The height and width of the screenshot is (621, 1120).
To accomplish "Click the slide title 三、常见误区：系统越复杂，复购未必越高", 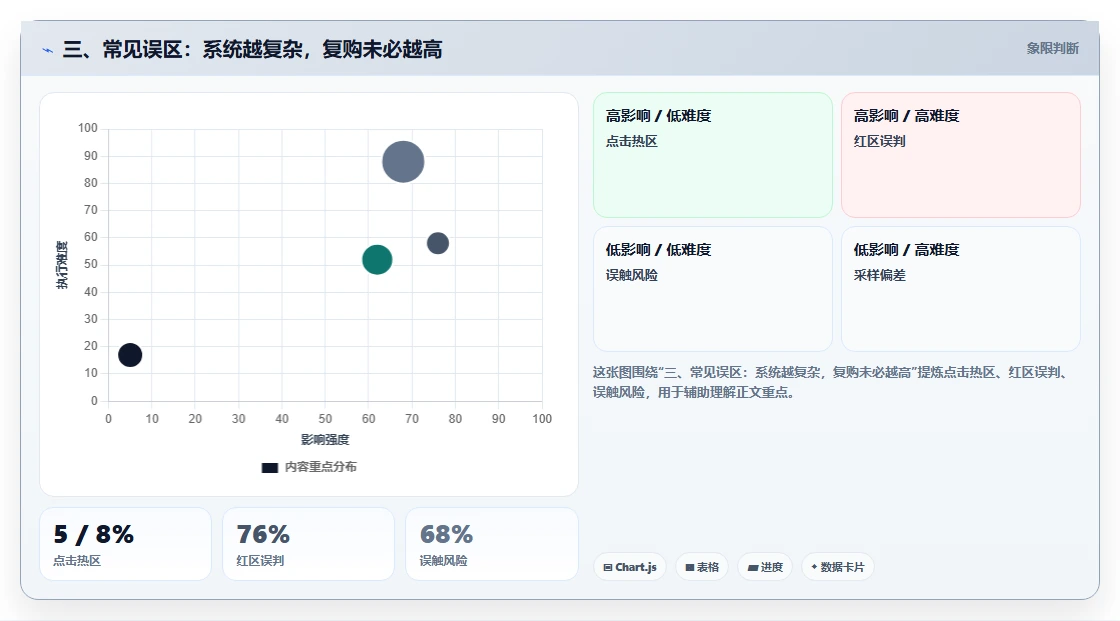I will point(253,49).
